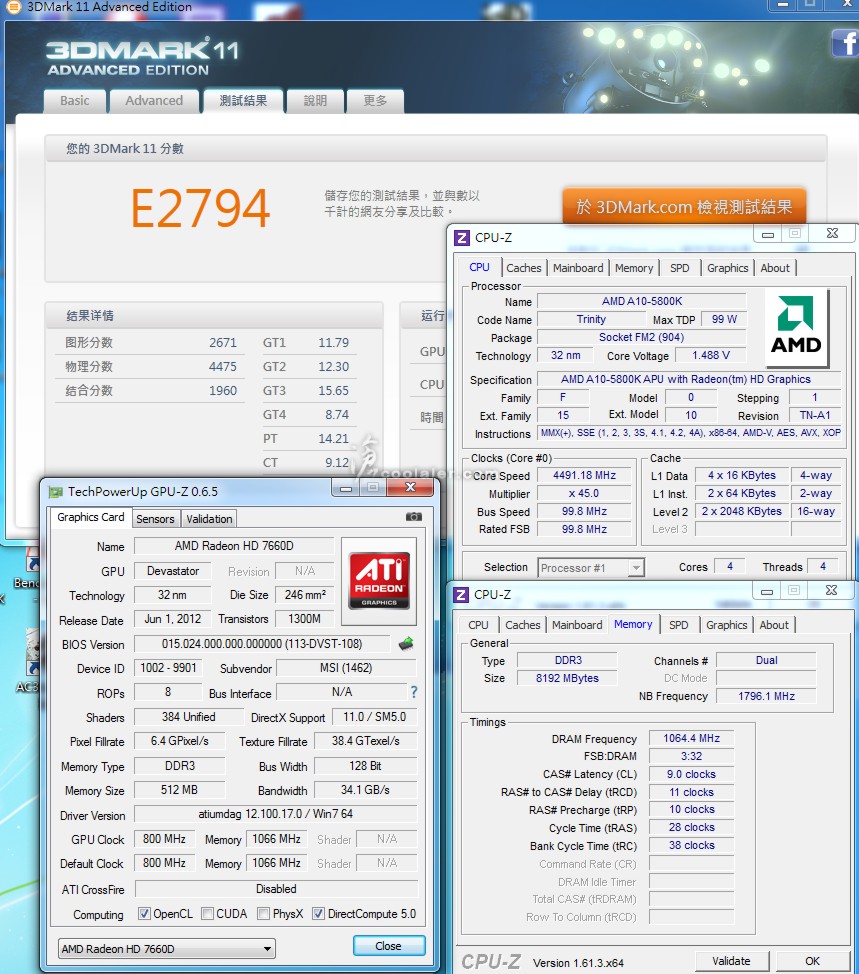859x974 pixels.
Task: Open the 更多 tab
Action: point(375,101)
